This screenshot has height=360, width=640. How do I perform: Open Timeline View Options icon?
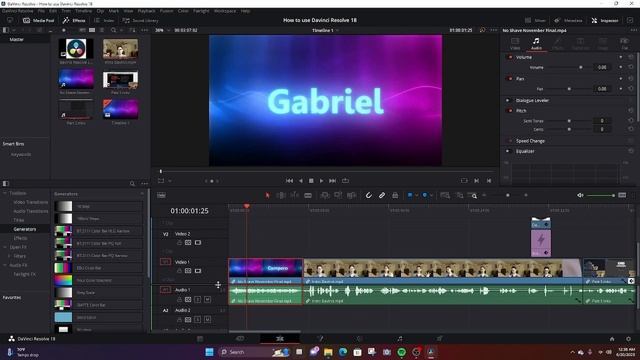162,196
